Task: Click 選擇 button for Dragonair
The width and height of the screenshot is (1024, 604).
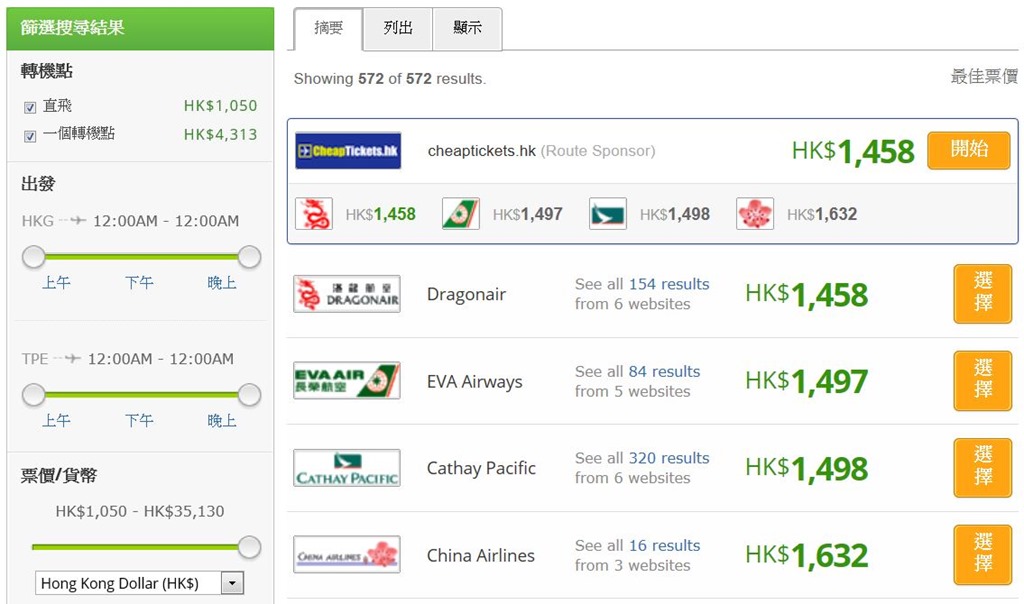Action: pos(983,294)
